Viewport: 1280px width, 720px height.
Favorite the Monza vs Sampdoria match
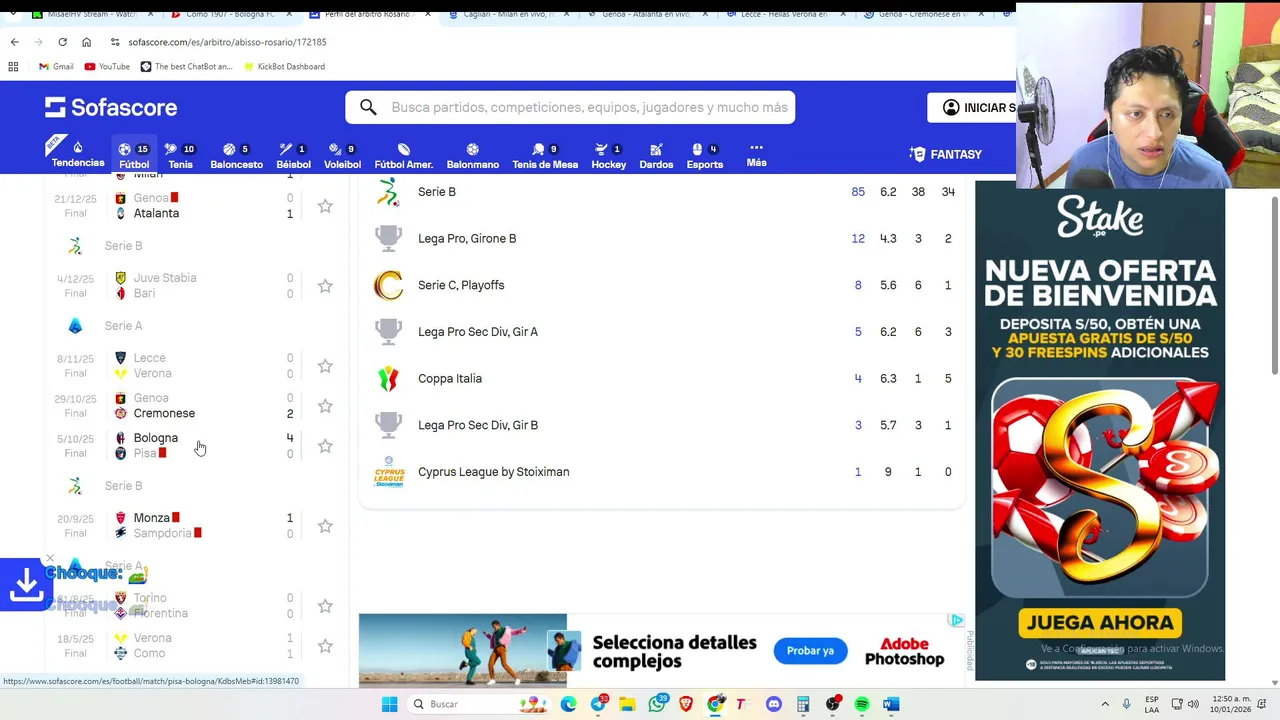[x=325, y=526]
